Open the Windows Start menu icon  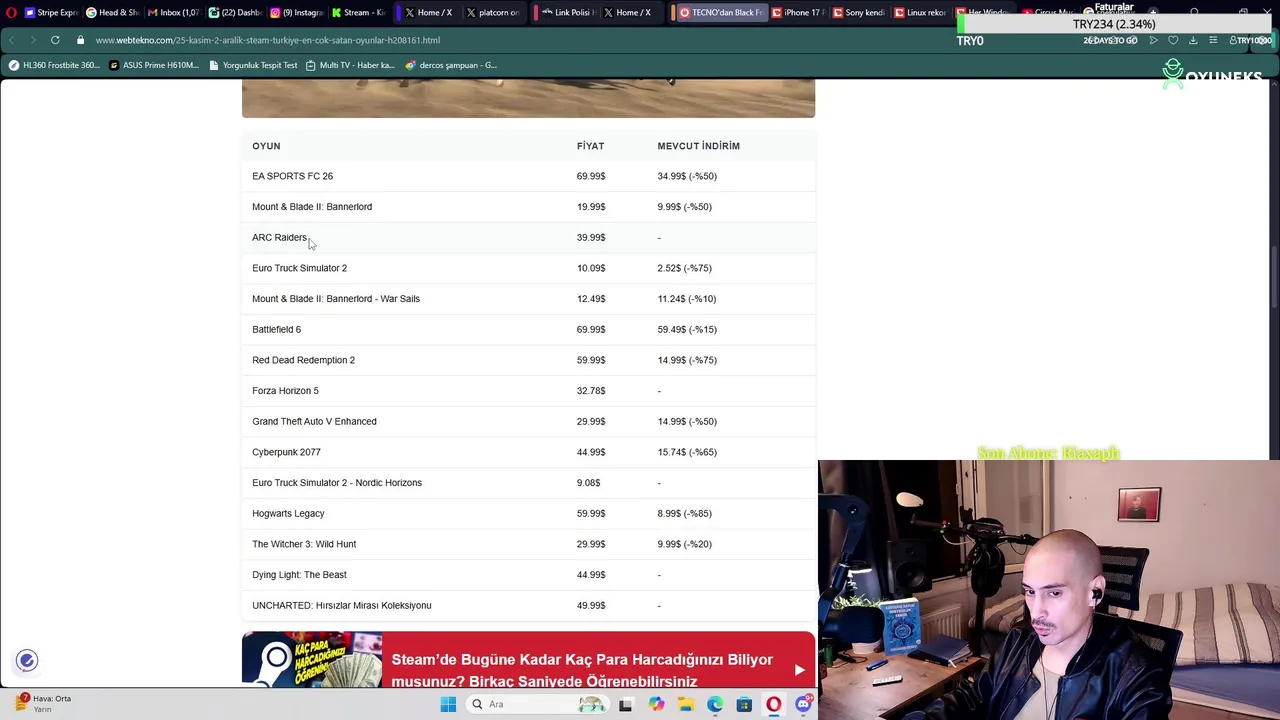(x=448, y=704)
